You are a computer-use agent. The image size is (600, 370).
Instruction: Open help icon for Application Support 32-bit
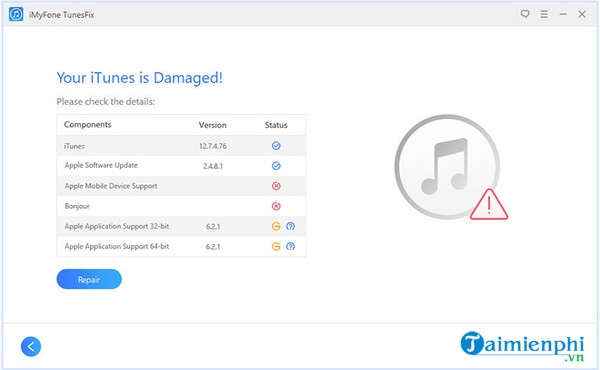(x=290, y=226)
